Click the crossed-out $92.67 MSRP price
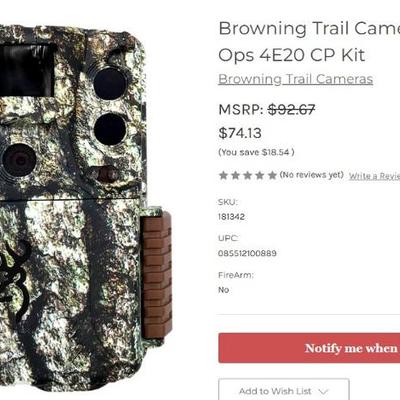This screenshot has width=400, height=400. click(x=292, y=109)
